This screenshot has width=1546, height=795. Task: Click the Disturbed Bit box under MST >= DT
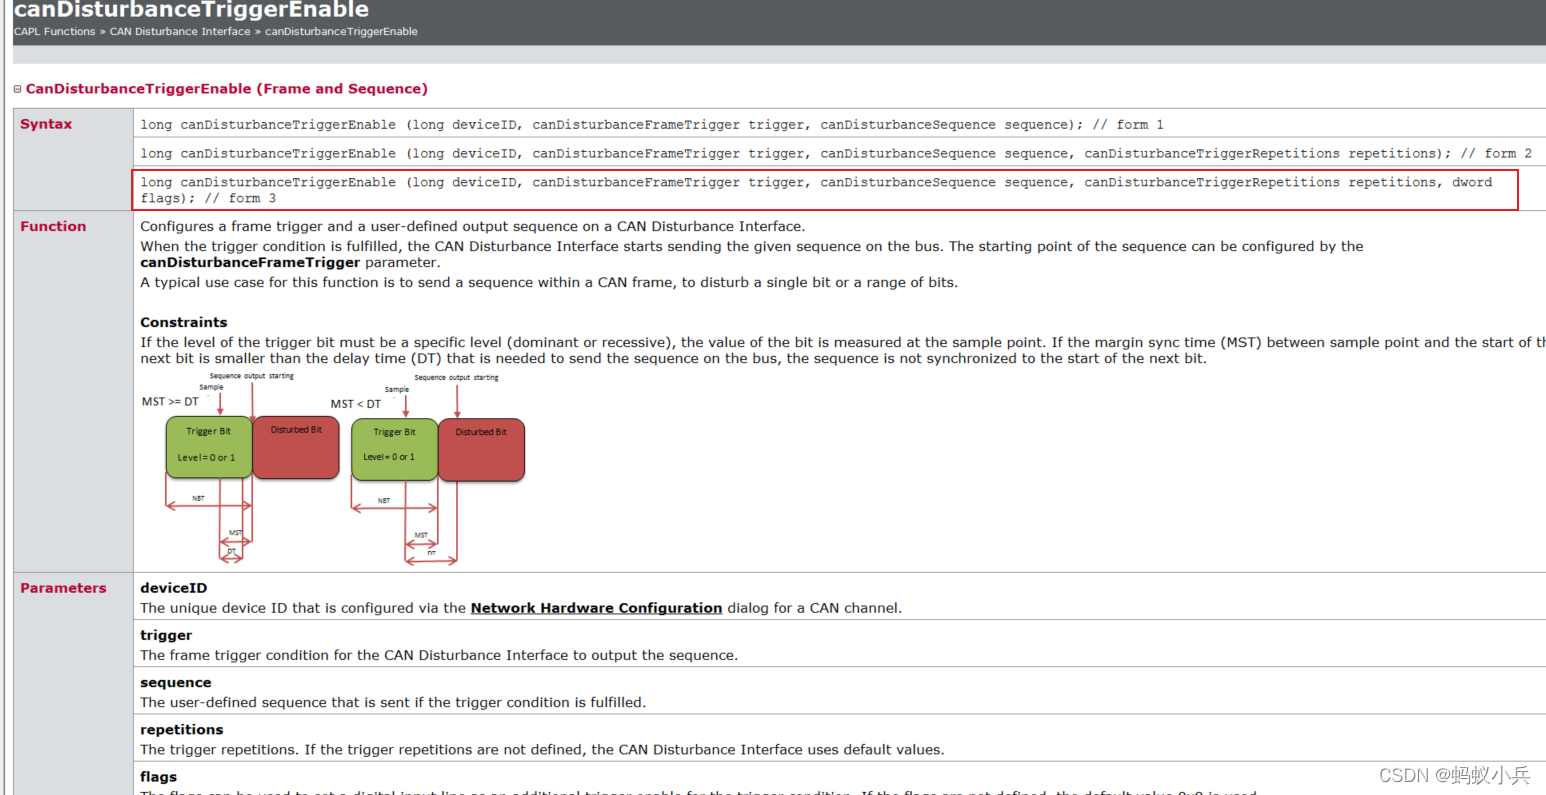296,447
